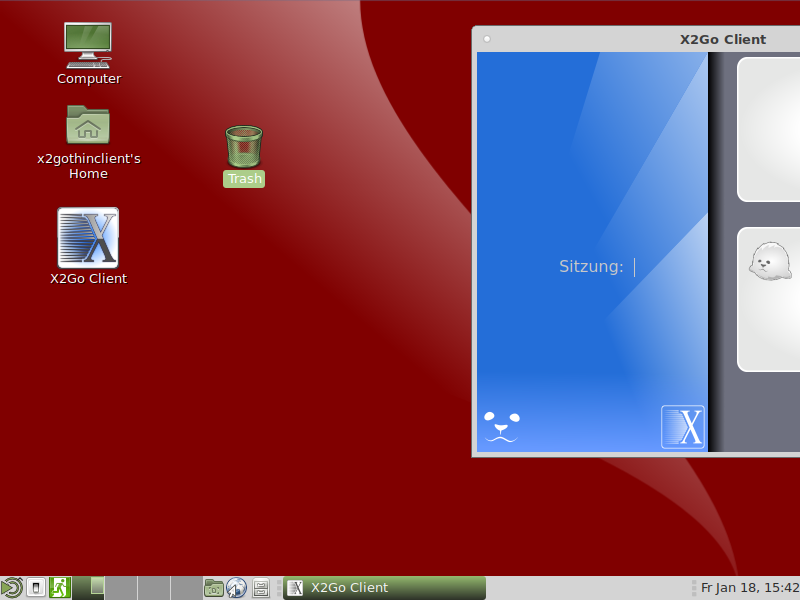Switch to the first workspace
This screenshot has height=600, width=800.
coord(89,588)
